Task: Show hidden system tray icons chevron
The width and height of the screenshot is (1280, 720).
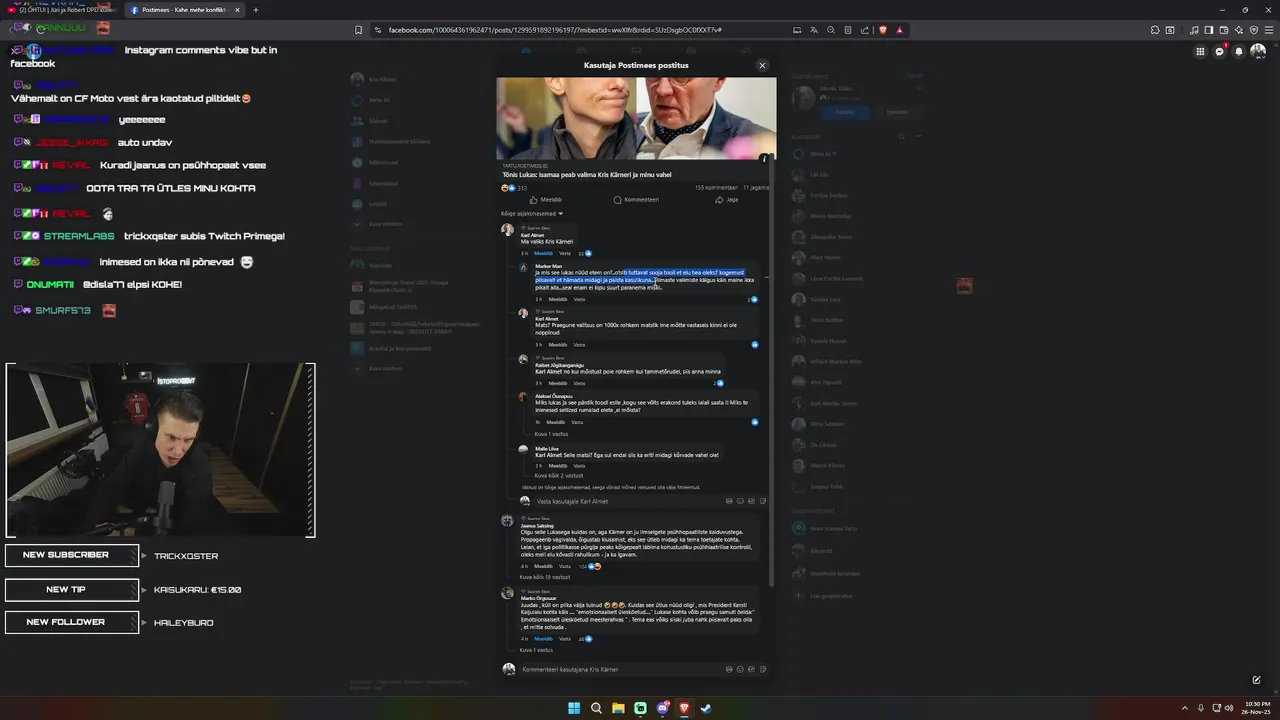Action: [x=1185, y=708]
